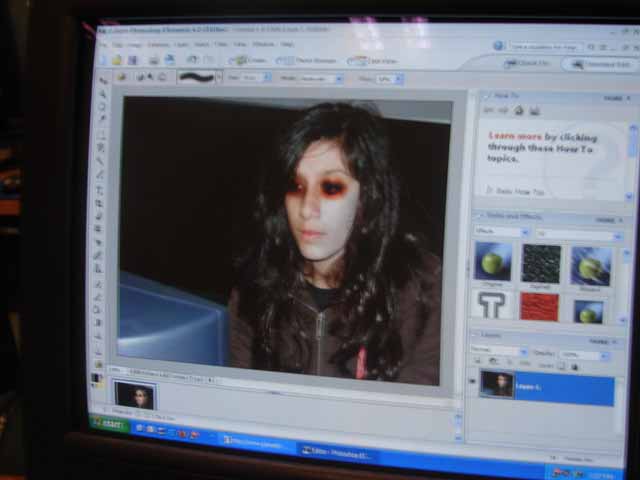Click the home icon in How To panel
The width and height of the screenshot is (640, 480).
coord(520,111)
